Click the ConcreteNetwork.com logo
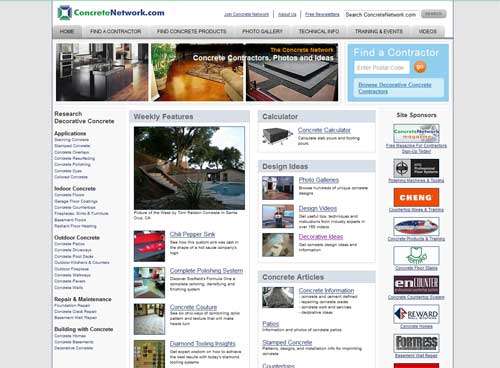Screen dimensions: 500x368 (111, 13)
